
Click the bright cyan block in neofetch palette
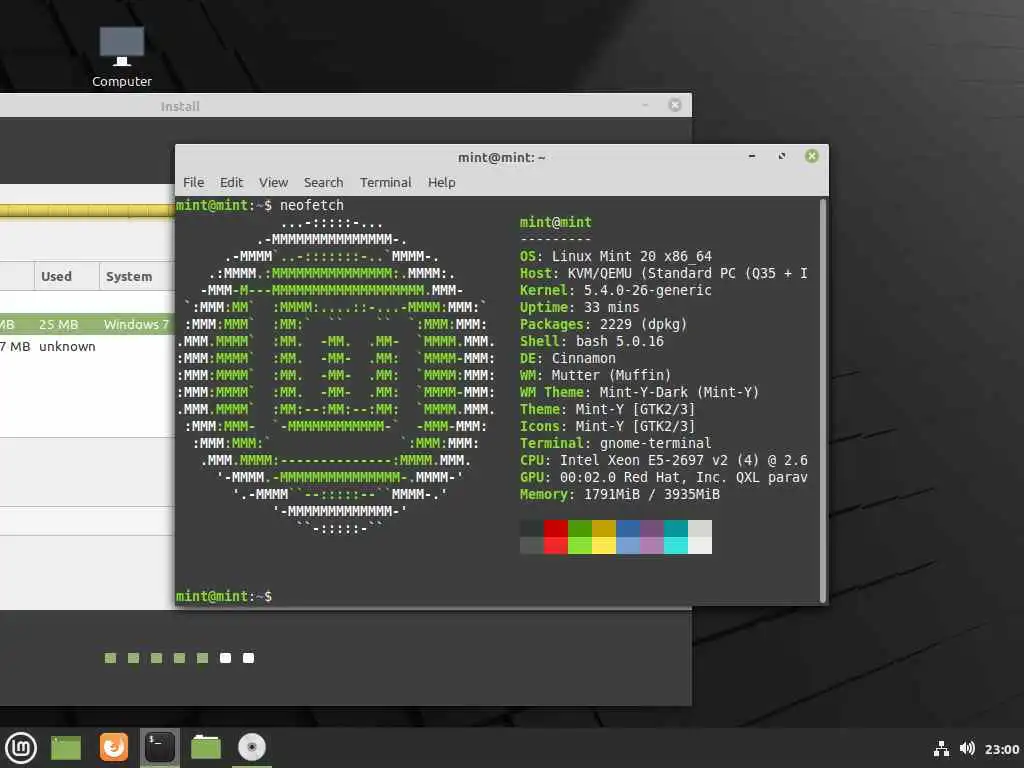[676, 545]
